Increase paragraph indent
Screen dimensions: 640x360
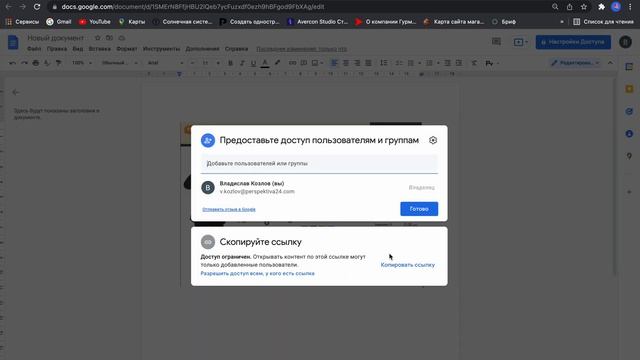(x=459, y=63)
